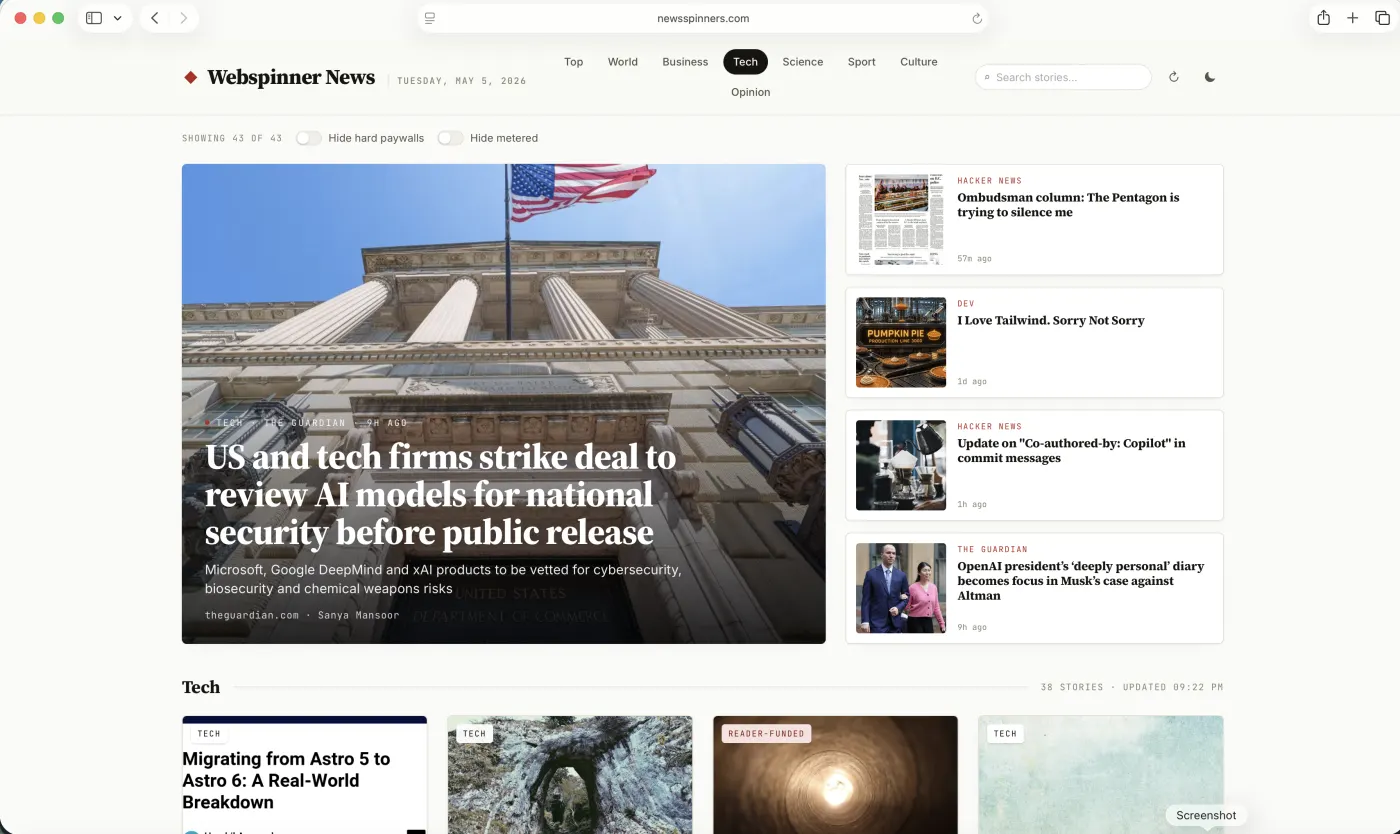Click the page reader icon in address bar
1400x834 pixels.
pos(430,18)
